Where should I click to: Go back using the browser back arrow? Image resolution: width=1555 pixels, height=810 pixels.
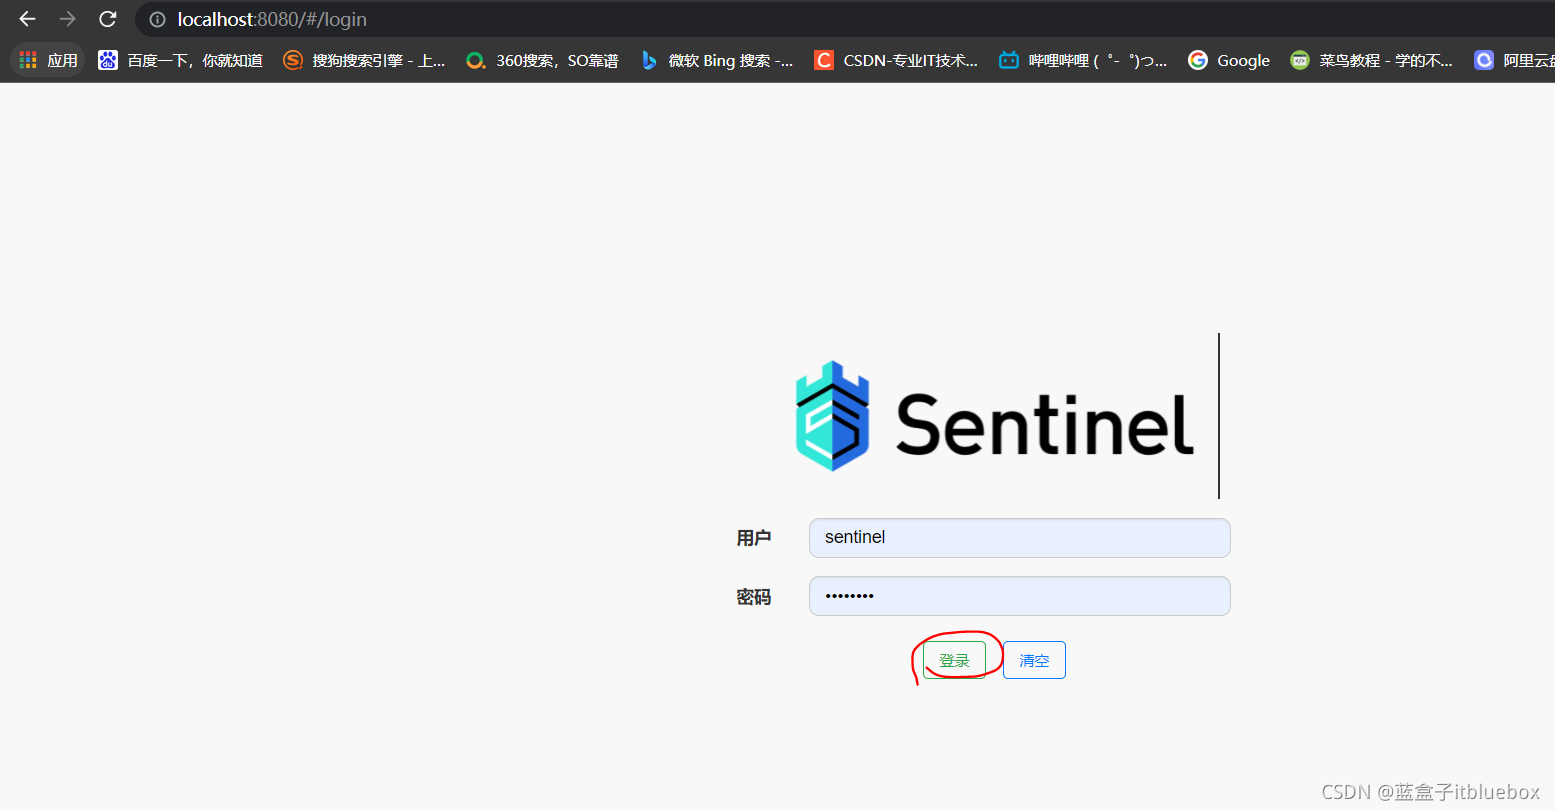[27, 19]
